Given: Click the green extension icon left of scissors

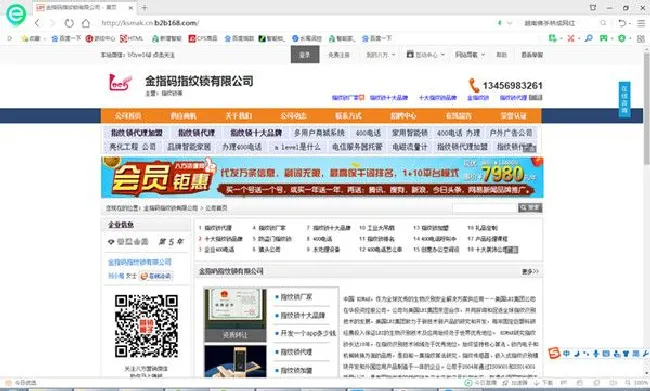Looking at the screenshot, I should [553, 39].
